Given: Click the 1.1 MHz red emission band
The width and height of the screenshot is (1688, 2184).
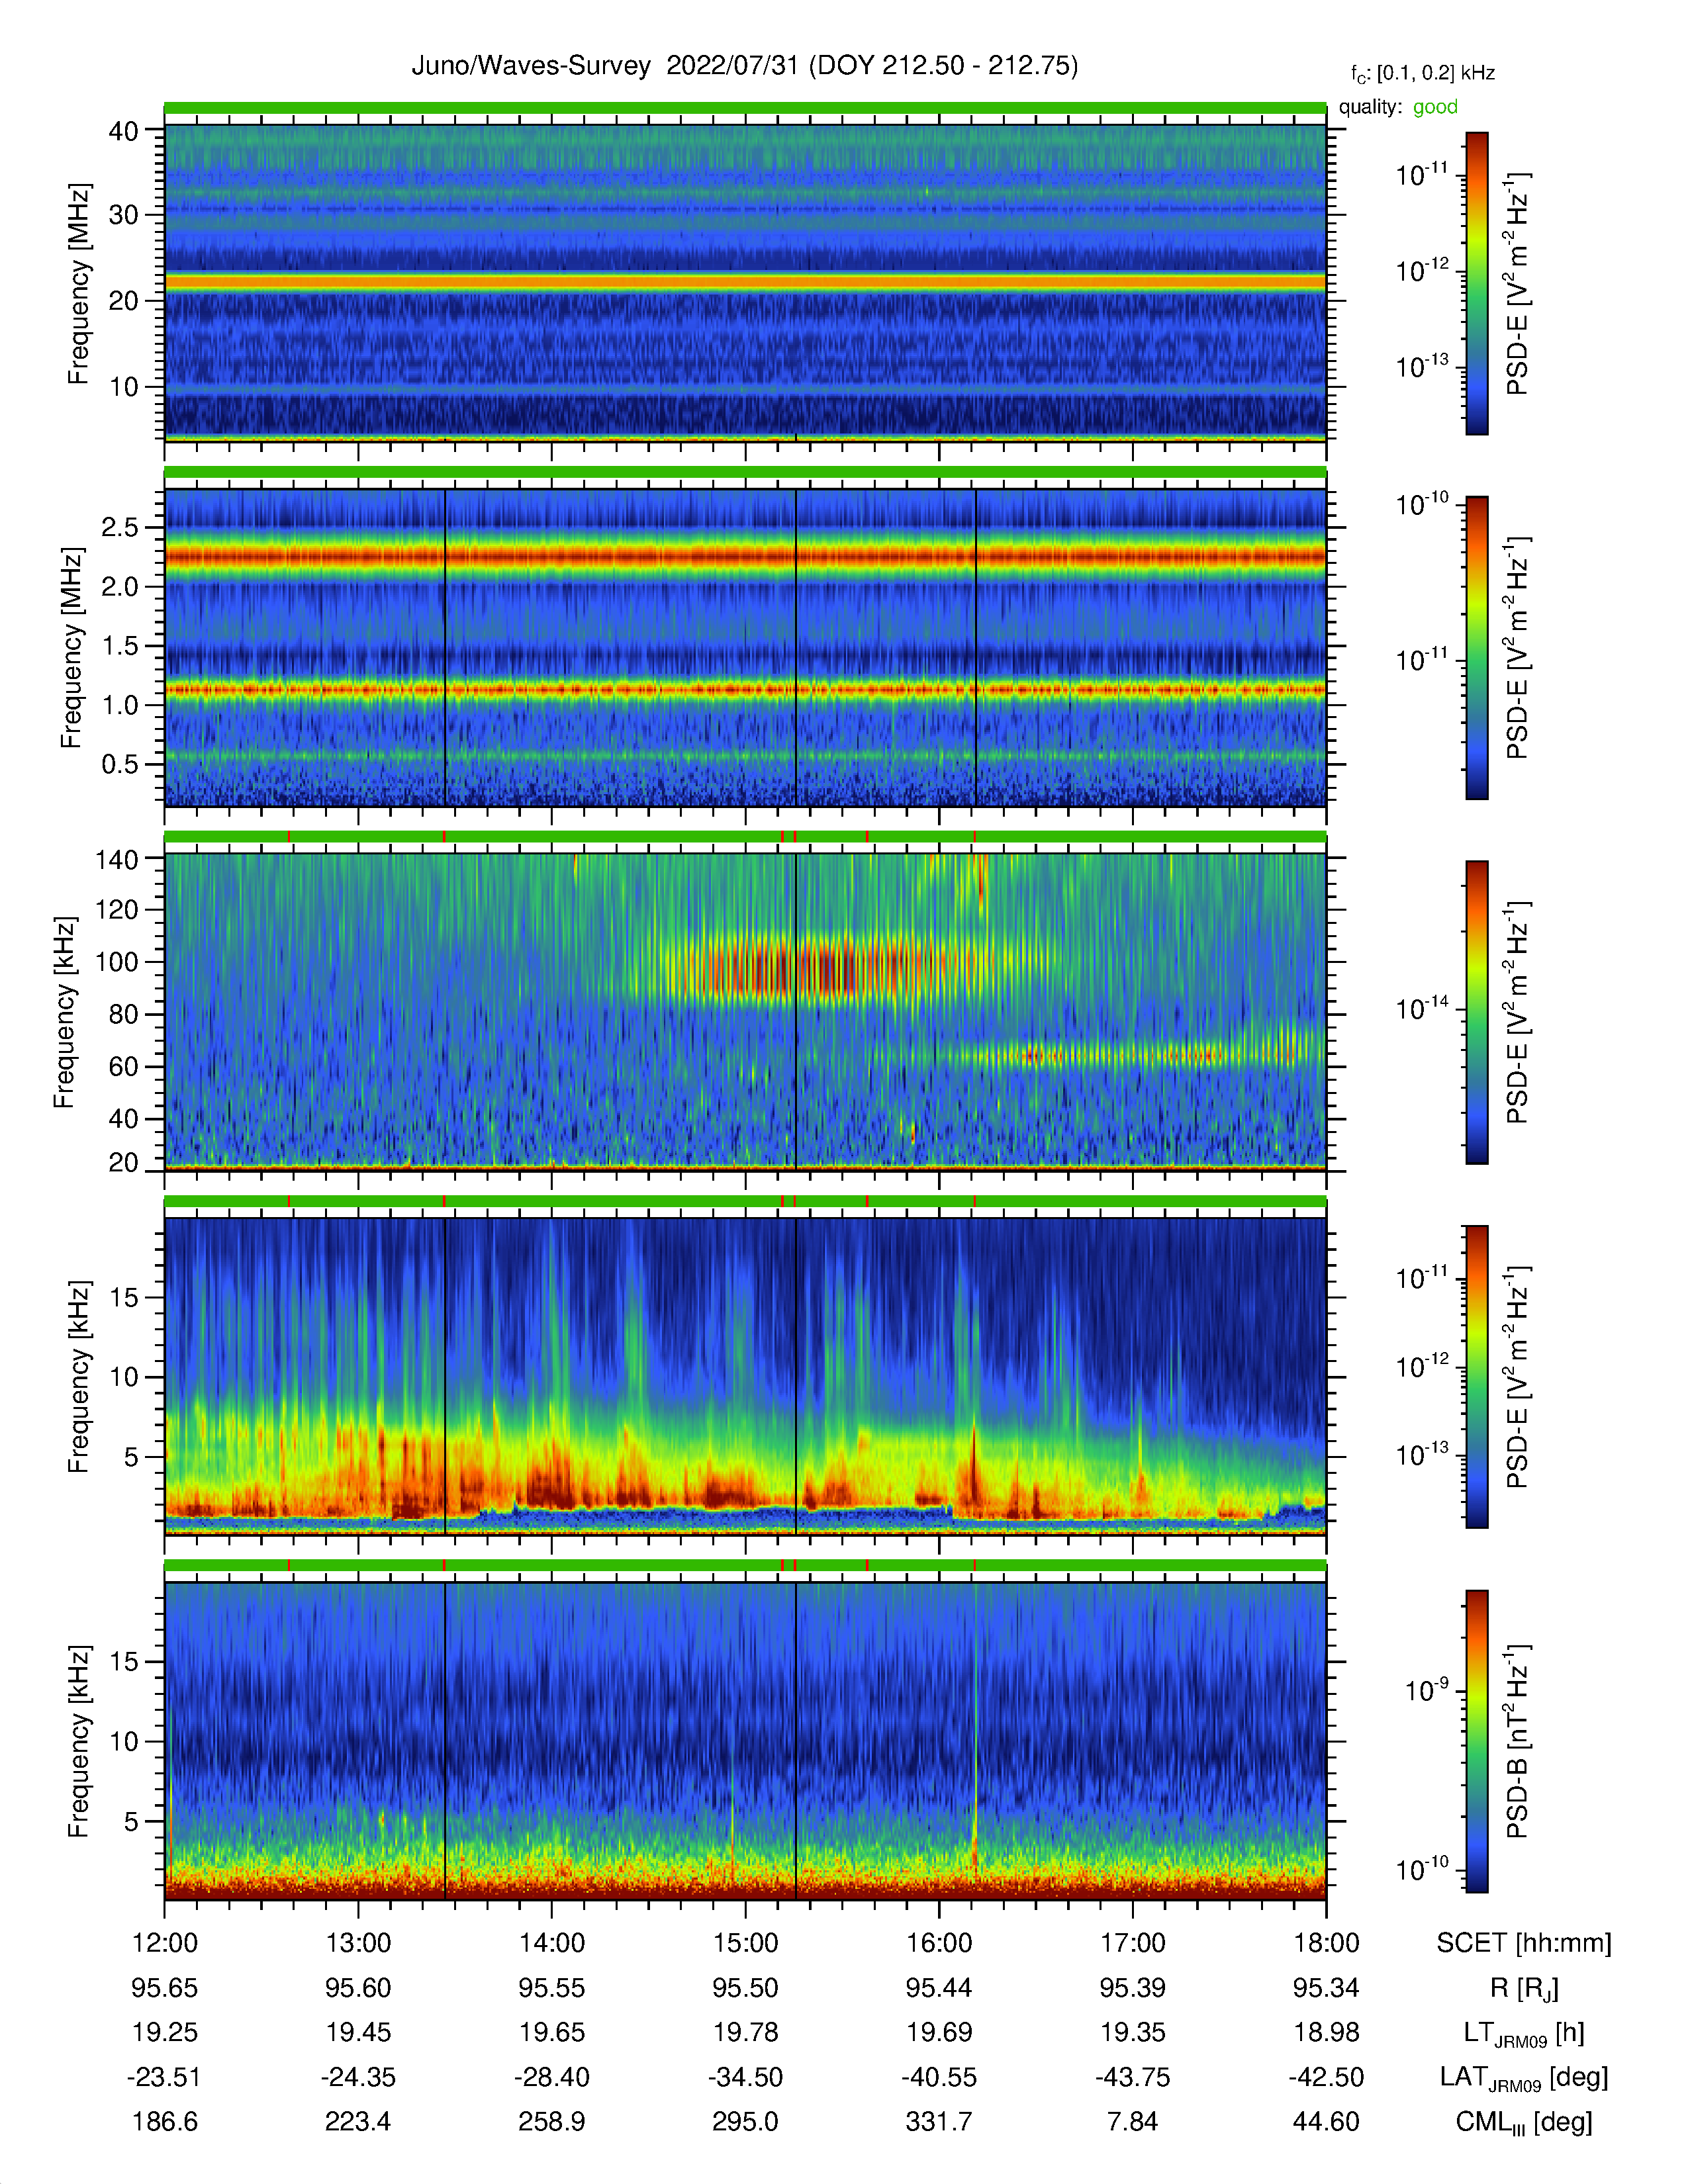Looking at the screenshot, I should click(745, 689).
